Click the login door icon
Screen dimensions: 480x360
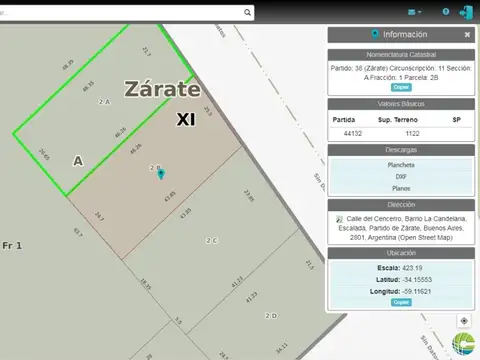coord(467,13)
